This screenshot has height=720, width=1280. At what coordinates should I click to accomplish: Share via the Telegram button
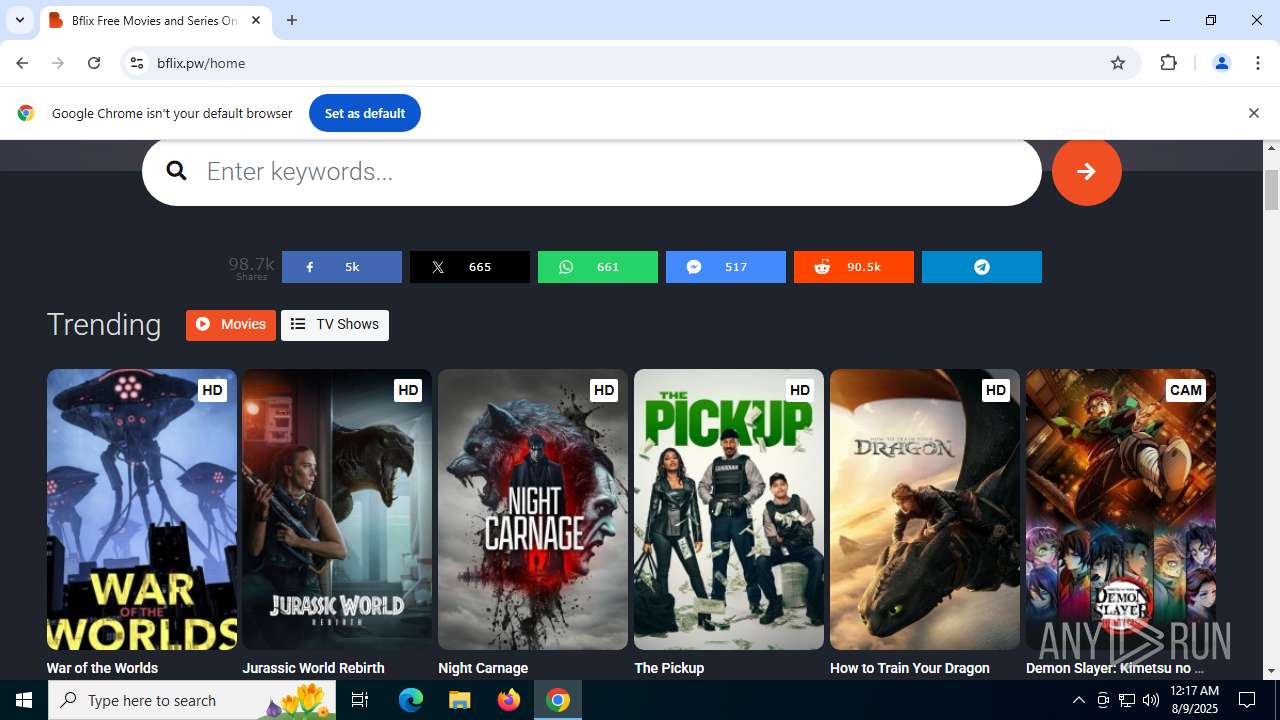981,267
